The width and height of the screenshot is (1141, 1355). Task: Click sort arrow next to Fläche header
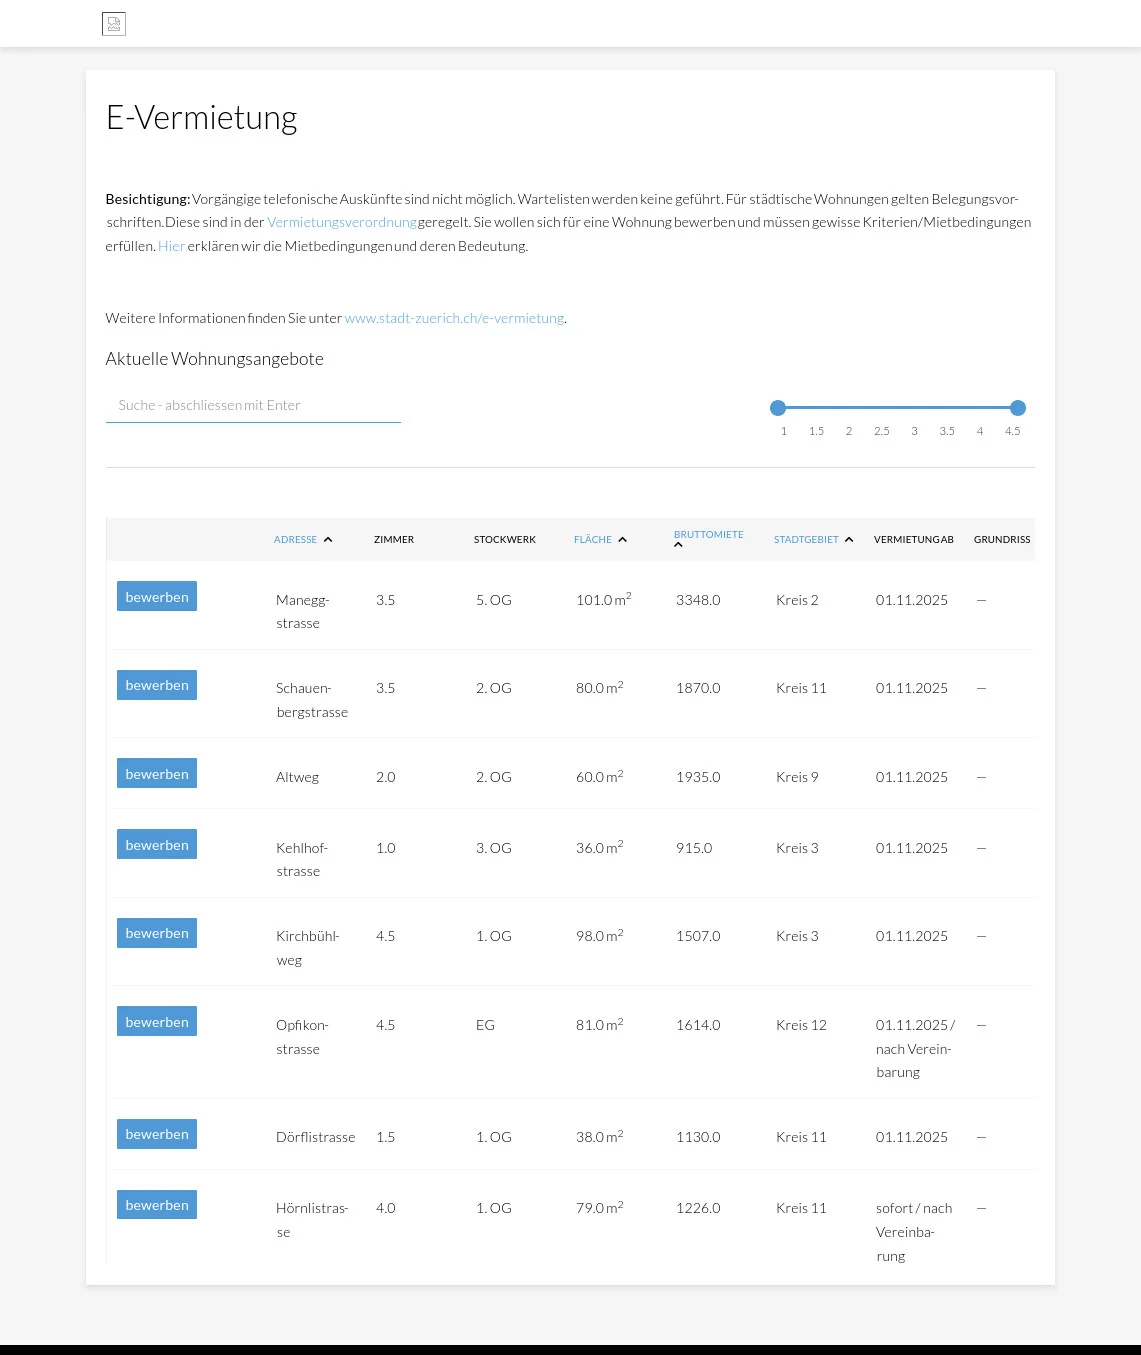coord(622,540)
